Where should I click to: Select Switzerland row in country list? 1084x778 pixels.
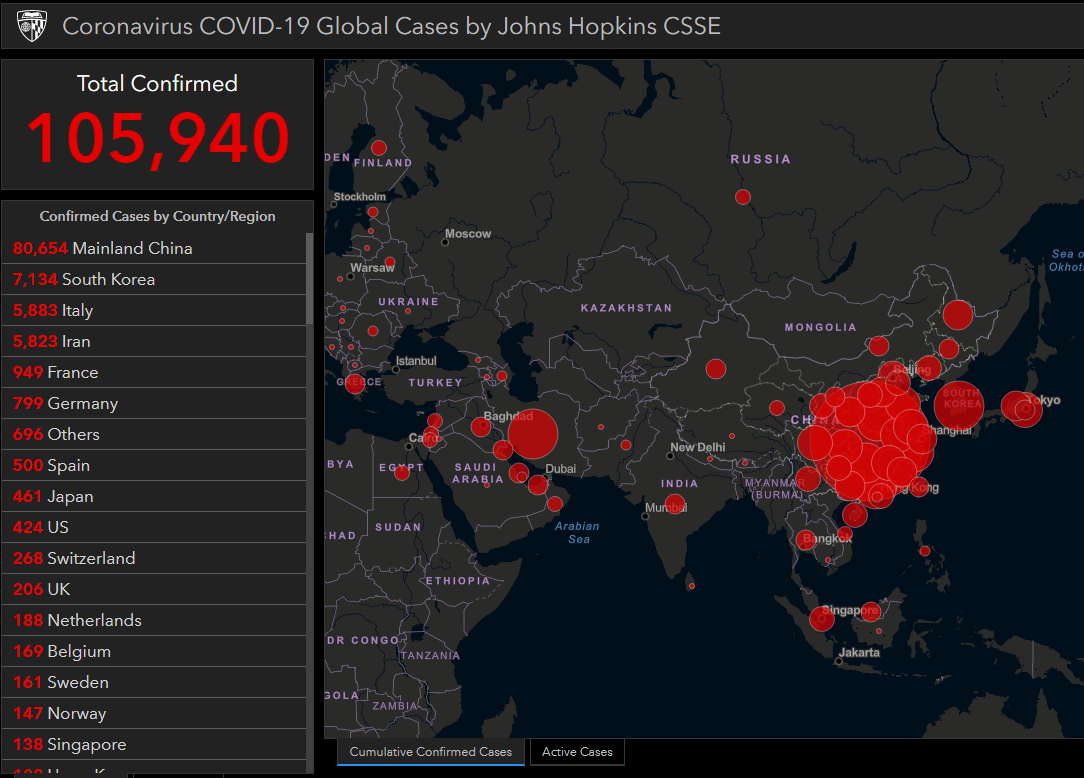(x=154, y=558)
